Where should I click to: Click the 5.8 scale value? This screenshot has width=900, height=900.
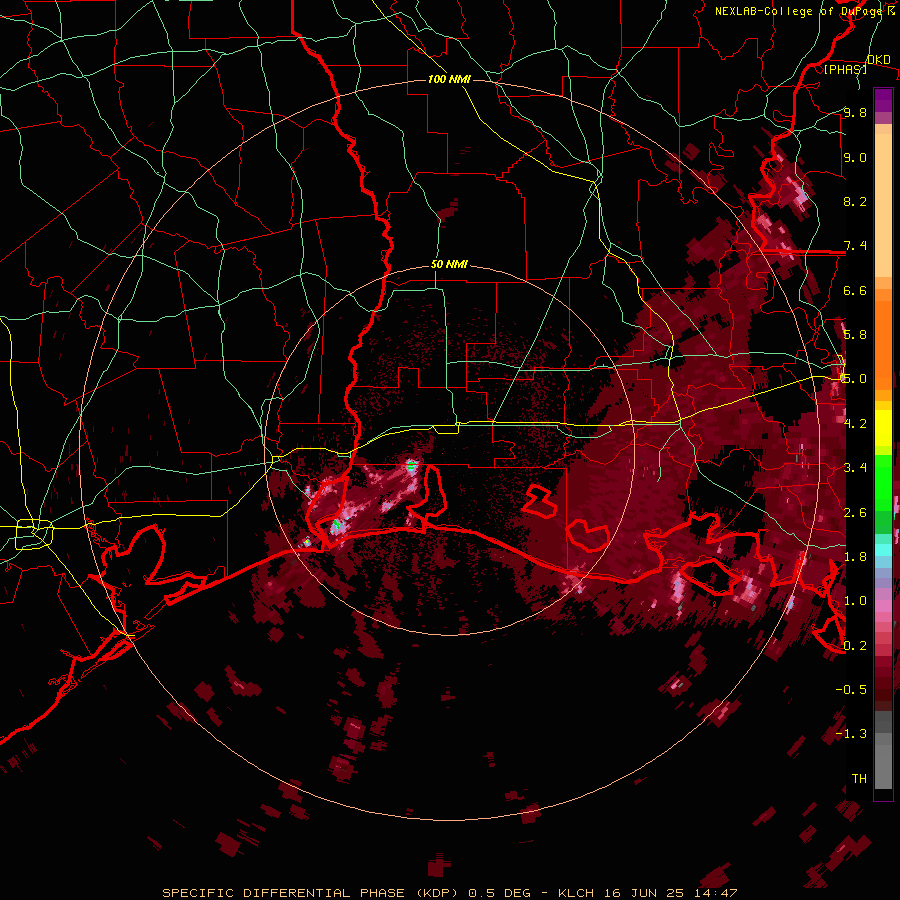point(855,335)
